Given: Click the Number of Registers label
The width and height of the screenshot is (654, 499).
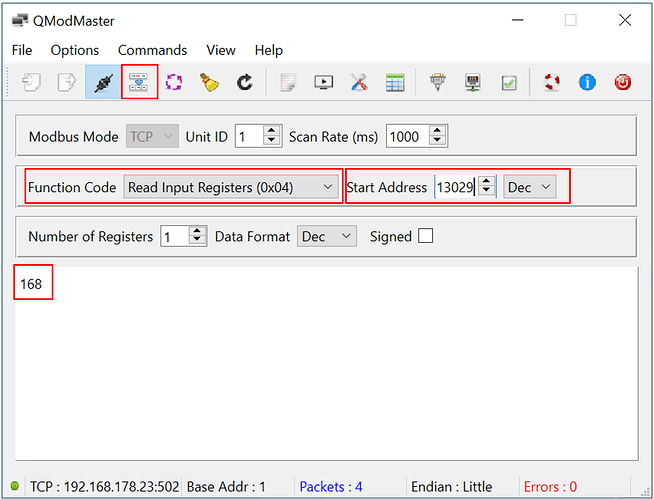Looking at the screenshot, I should tap(91, 236).
